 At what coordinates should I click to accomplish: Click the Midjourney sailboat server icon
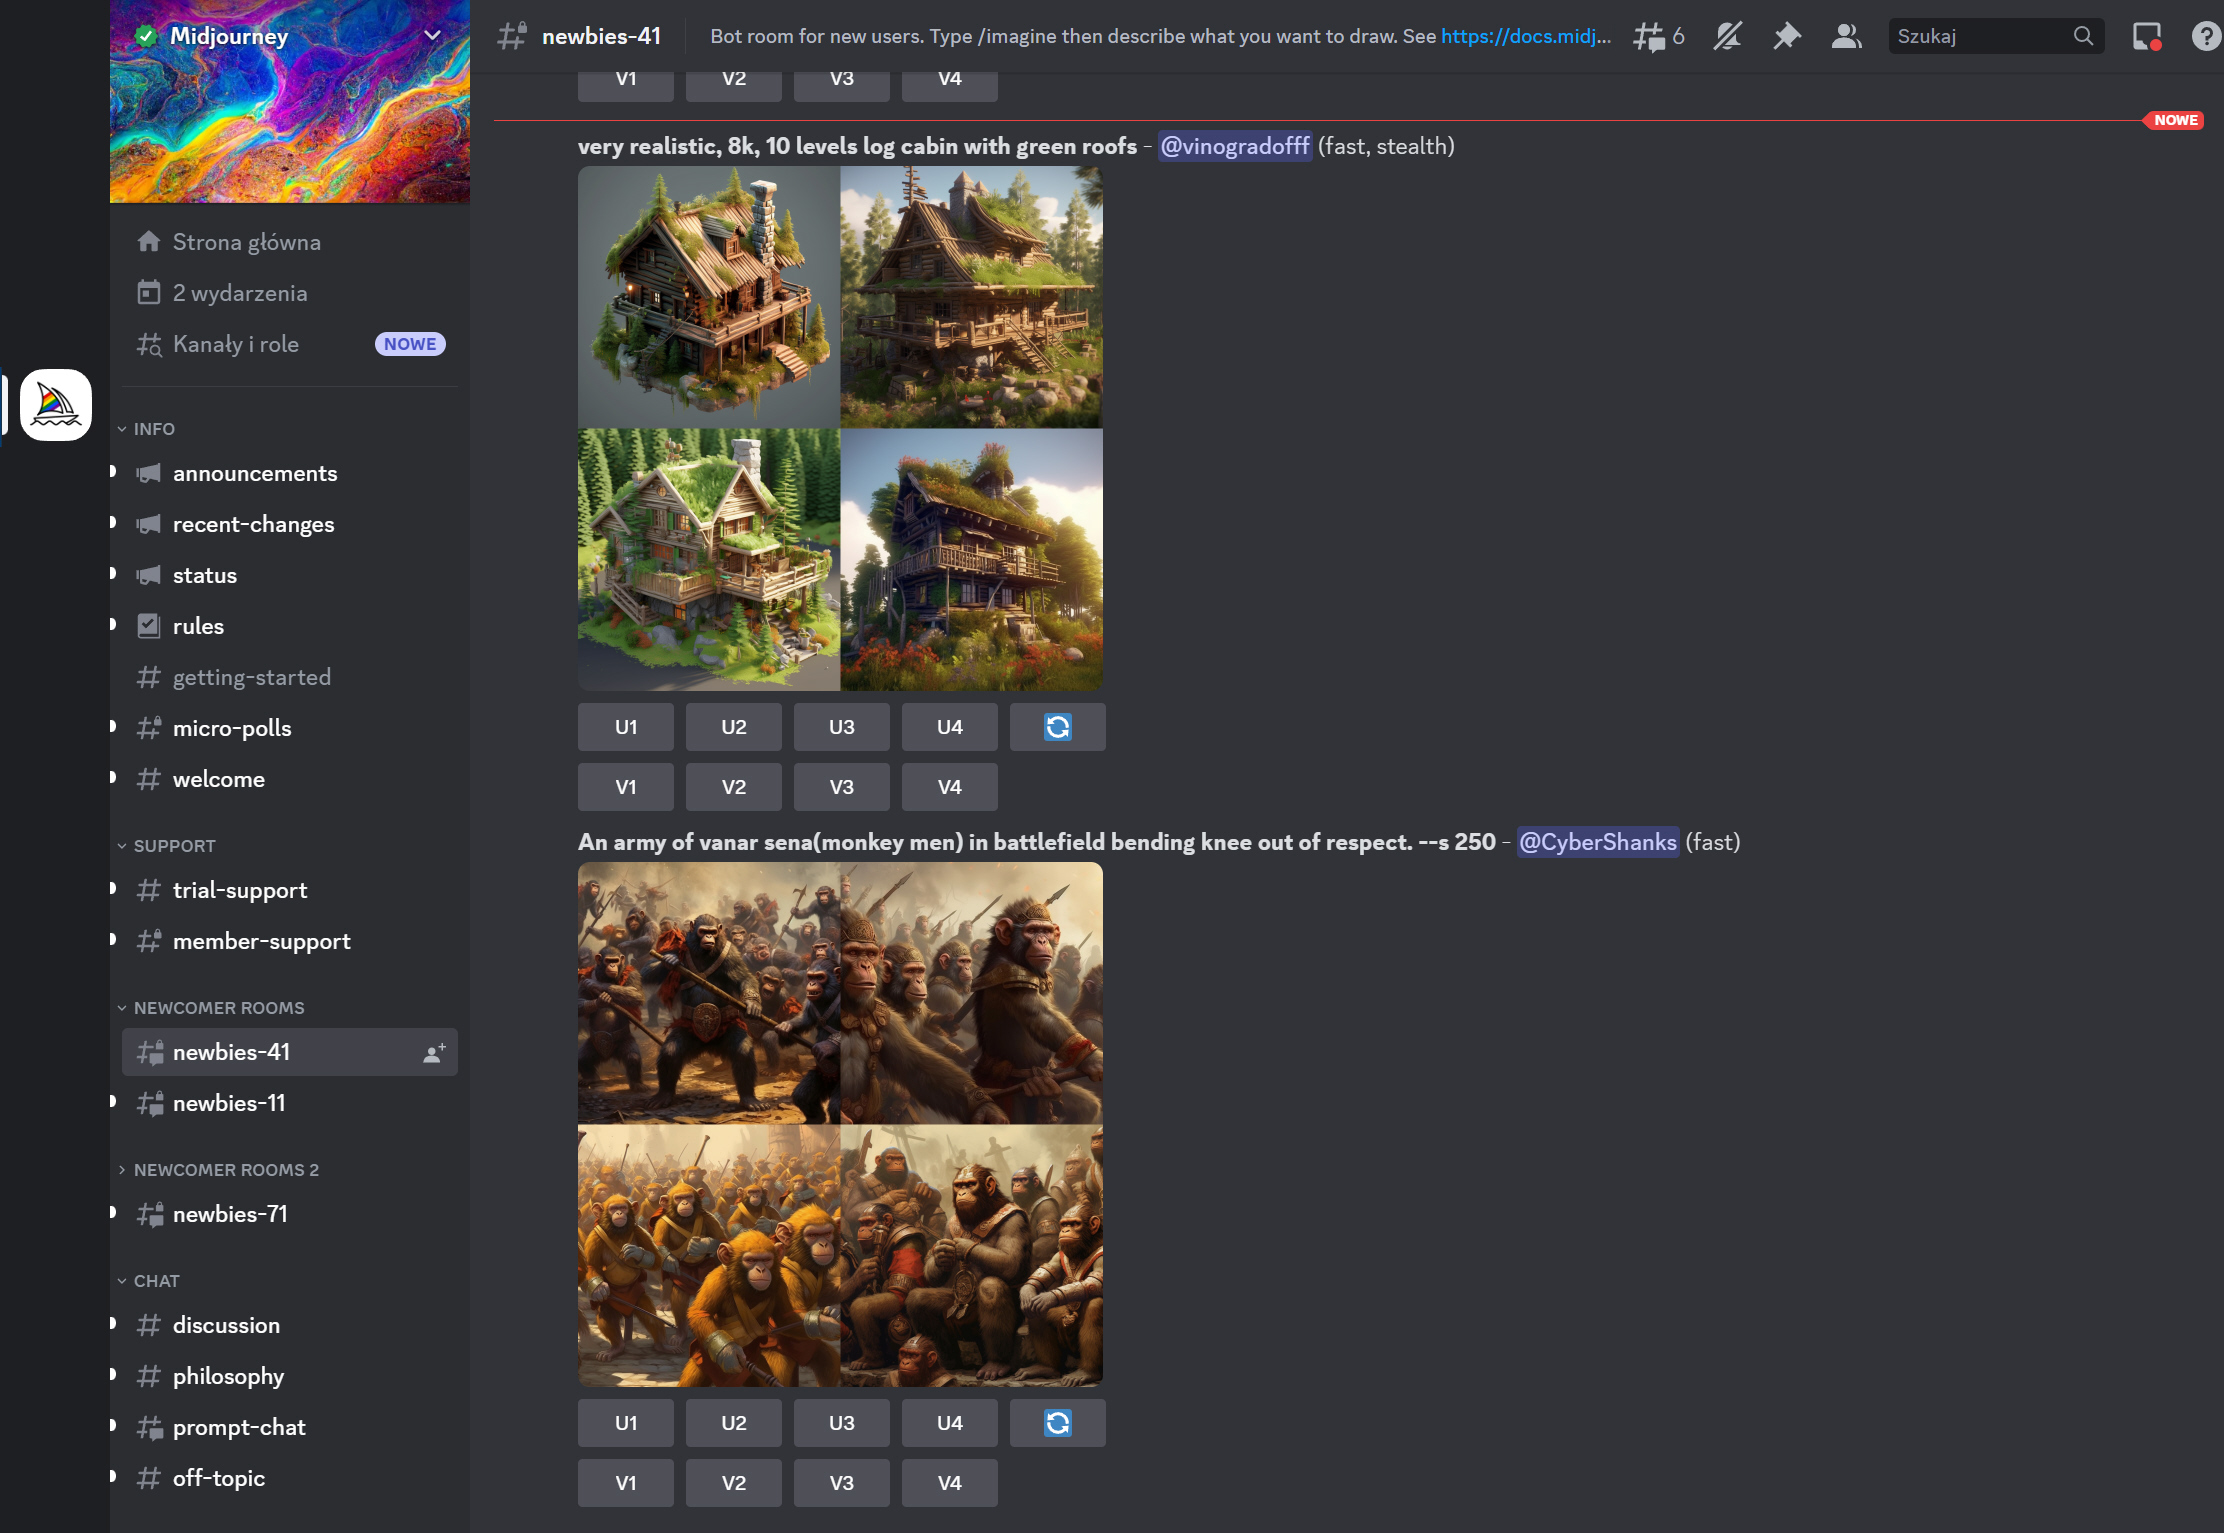click(56, 405)
